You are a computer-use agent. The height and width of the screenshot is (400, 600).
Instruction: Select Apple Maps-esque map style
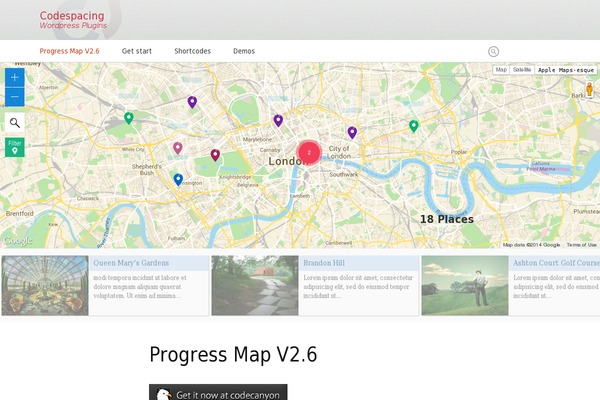point(566,70)
